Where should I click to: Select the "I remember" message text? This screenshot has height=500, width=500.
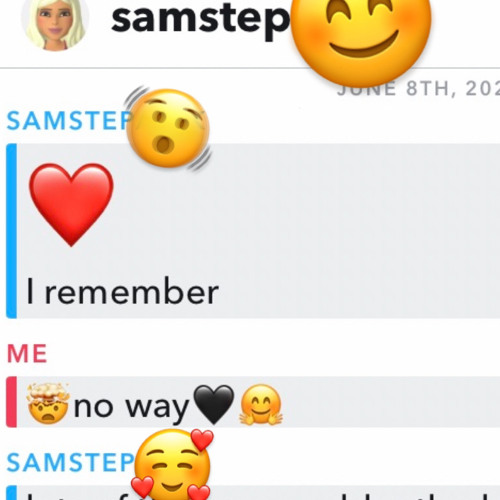point(122,292)
